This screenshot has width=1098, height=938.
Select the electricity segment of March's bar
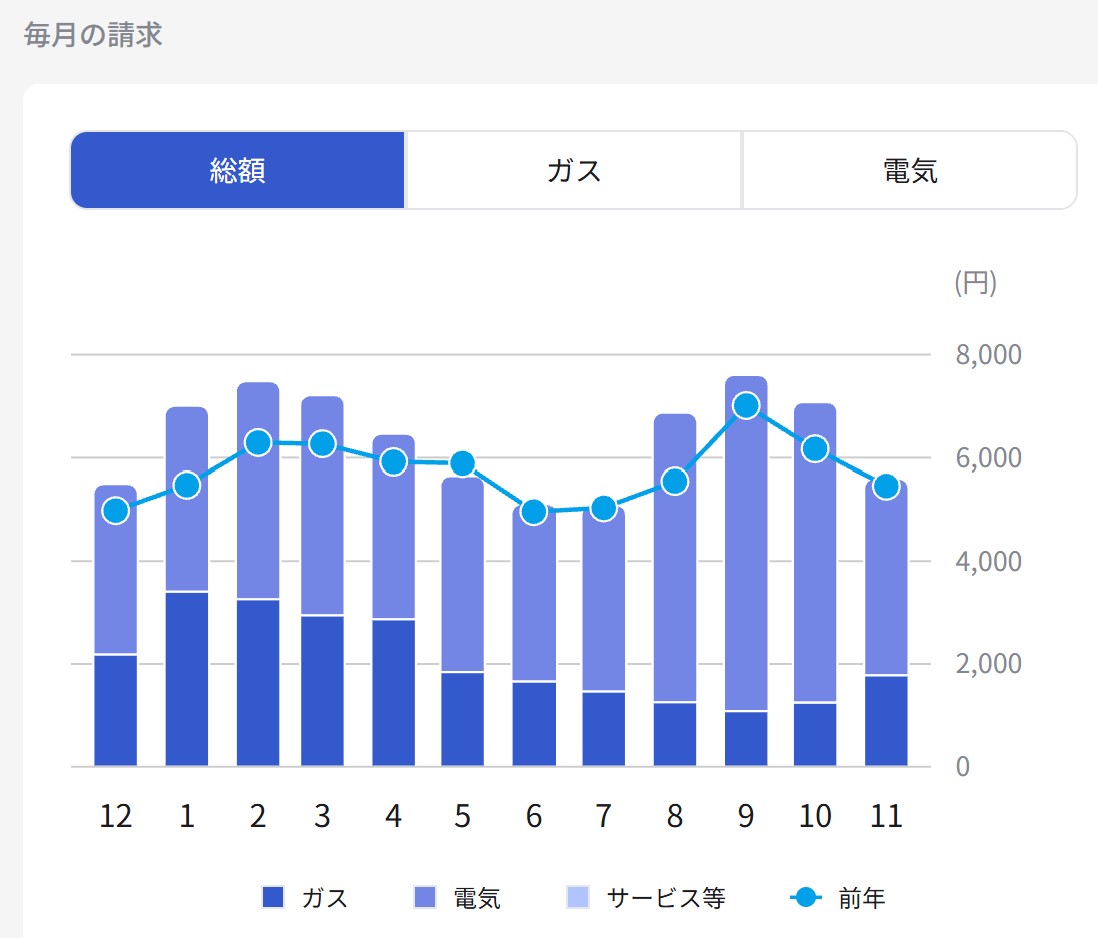click(x=322, y=540)
